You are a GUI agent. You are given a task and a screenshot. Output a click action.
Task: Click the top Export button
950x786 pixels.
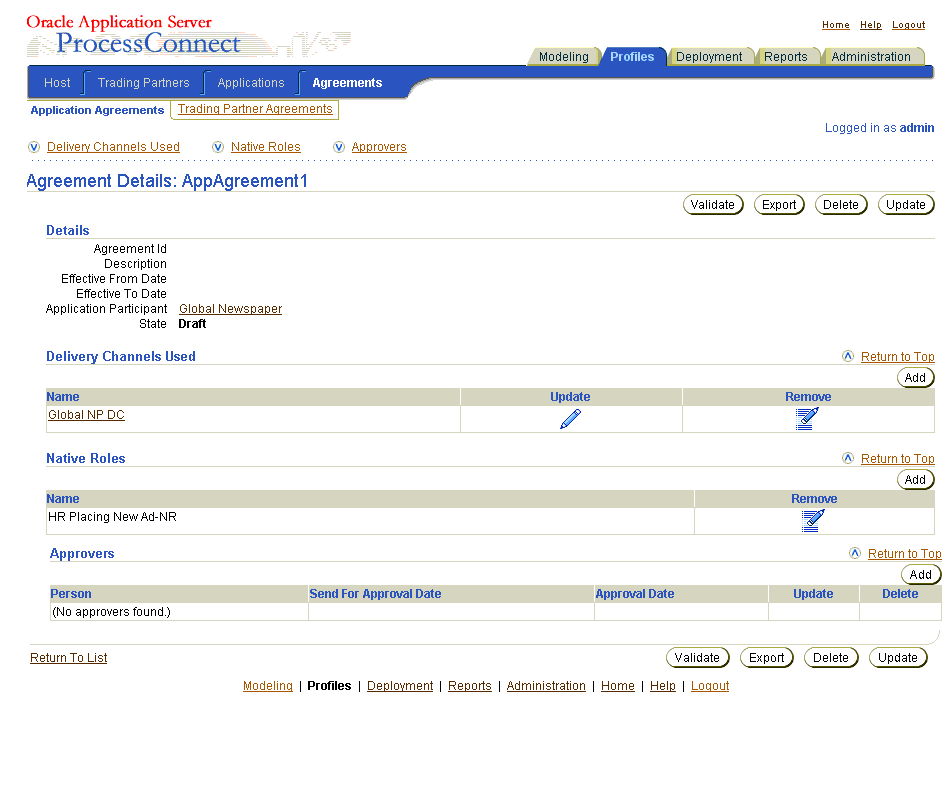[779, 205]
